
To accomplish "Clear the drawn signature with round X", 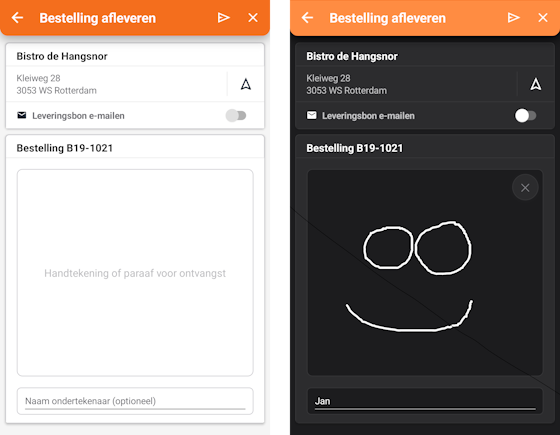I will pos(525,188).
